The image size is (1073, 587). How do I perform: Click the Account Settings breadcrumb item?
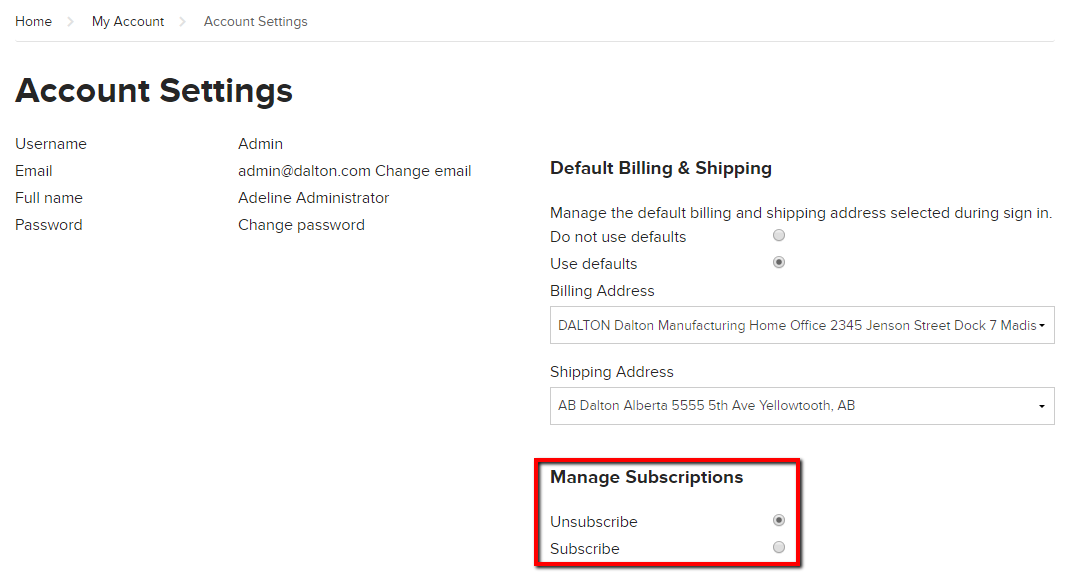click(x=255, y=21)
